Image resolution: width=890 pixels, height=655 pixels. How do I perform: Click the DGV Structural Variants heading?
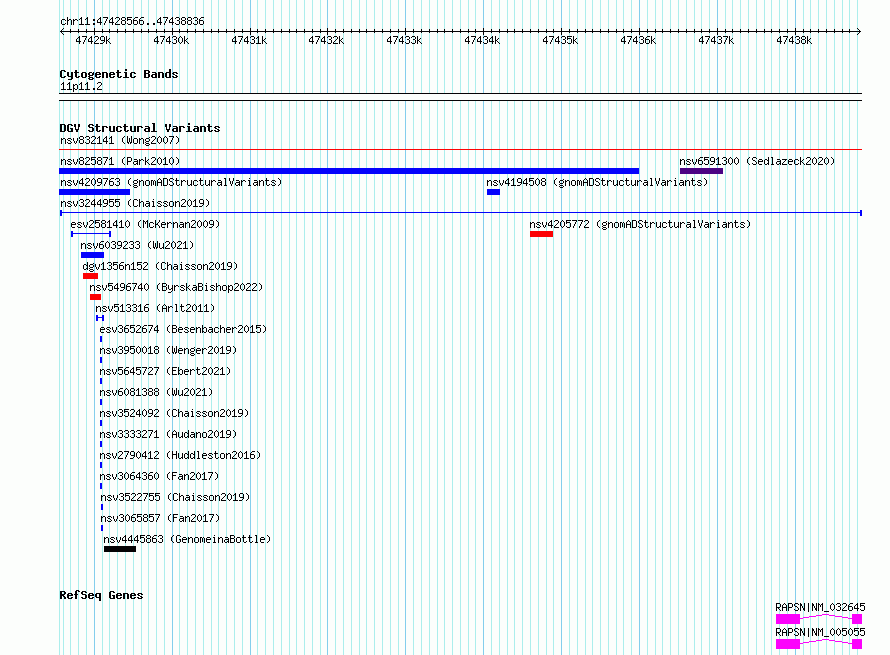pos(140,128)
